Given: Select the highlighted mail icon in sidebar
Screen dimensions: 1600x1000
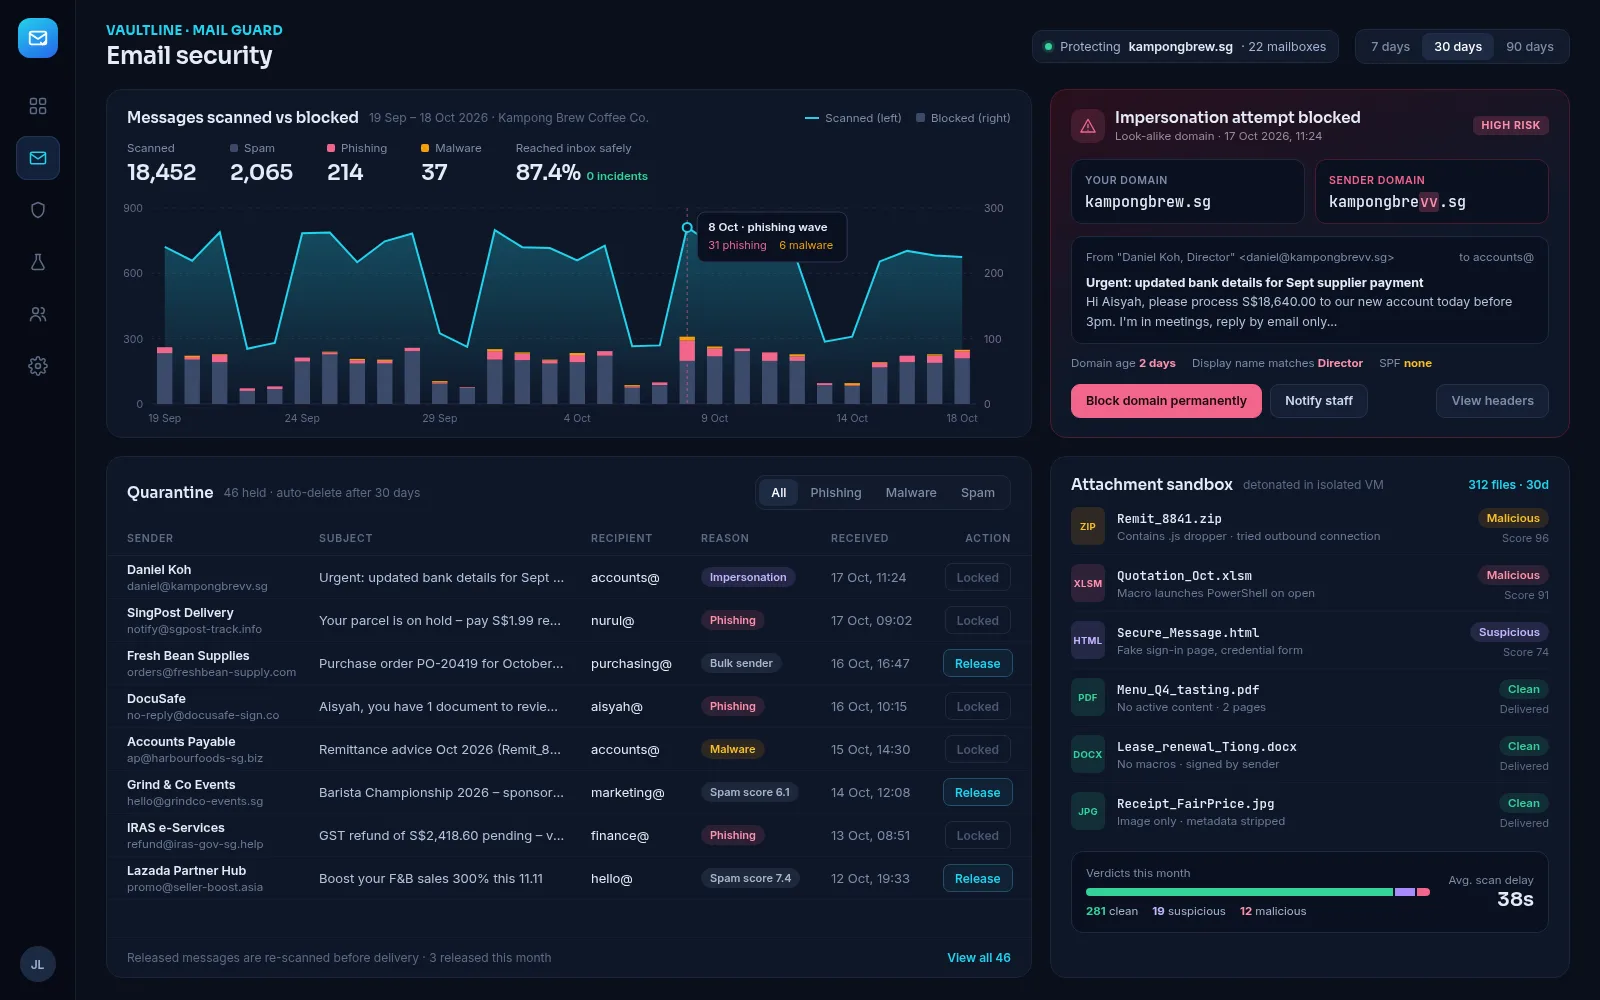Looking at the screenshot, I should [x=38, y=158].
